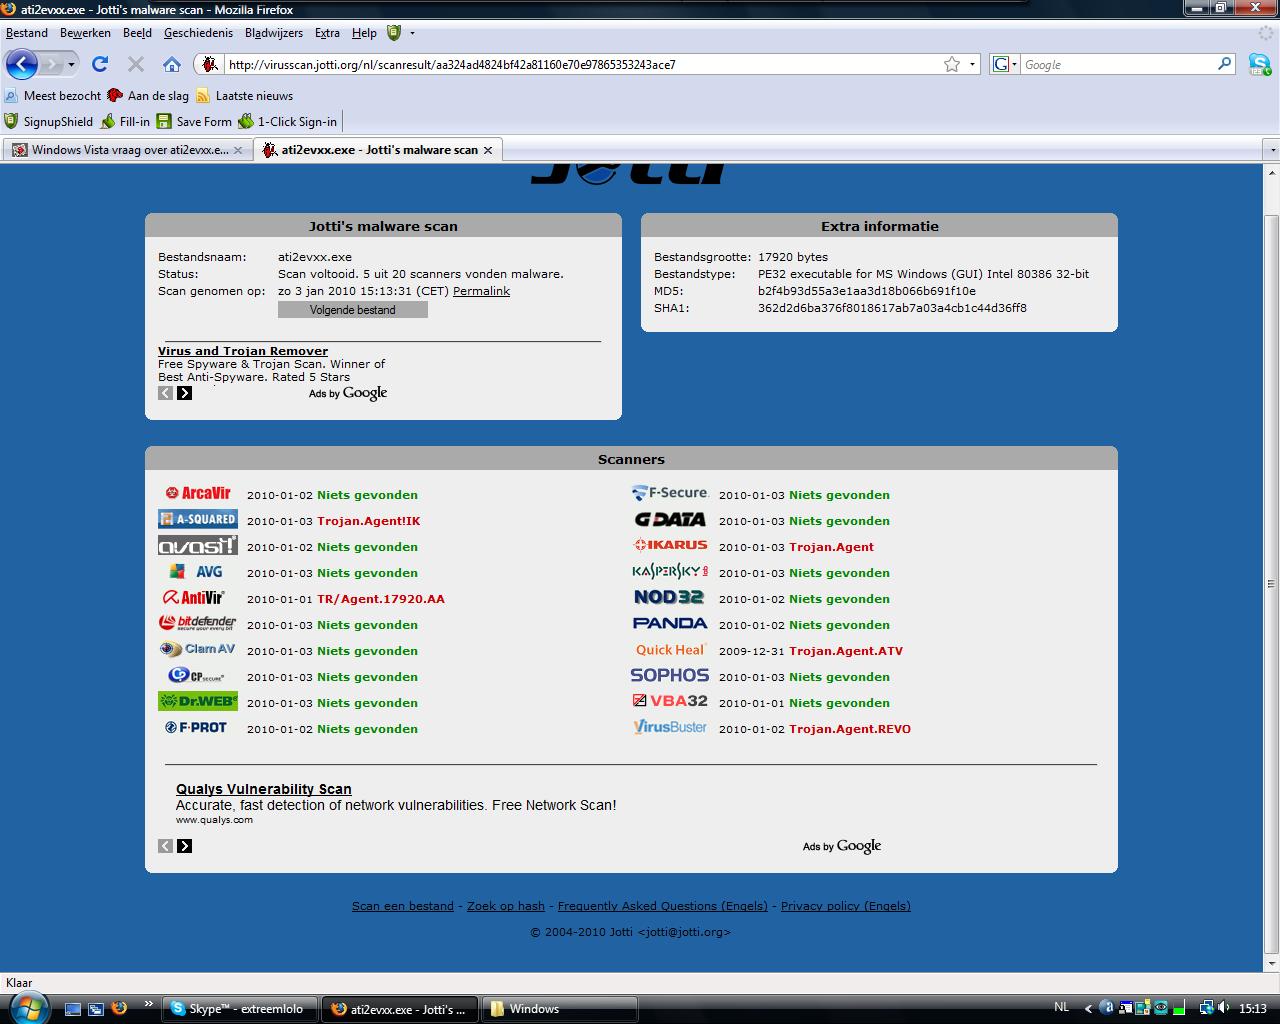Click the Dr.WEB scanner logo

[x=198, y=701]
